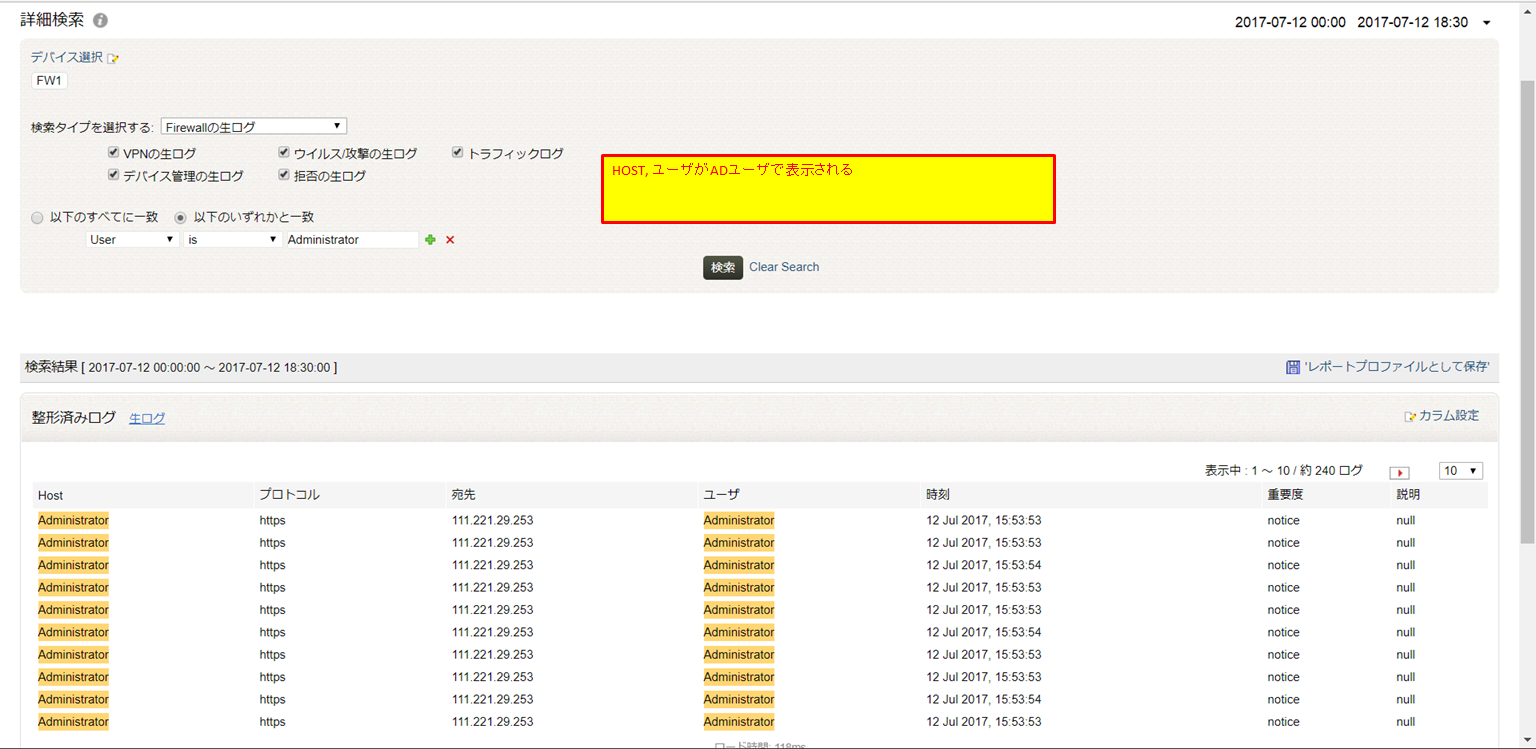This screenshot has width=1536, height=749.
Task: Uncheck the VPNの生ログ checkbox
Action: 114,154
